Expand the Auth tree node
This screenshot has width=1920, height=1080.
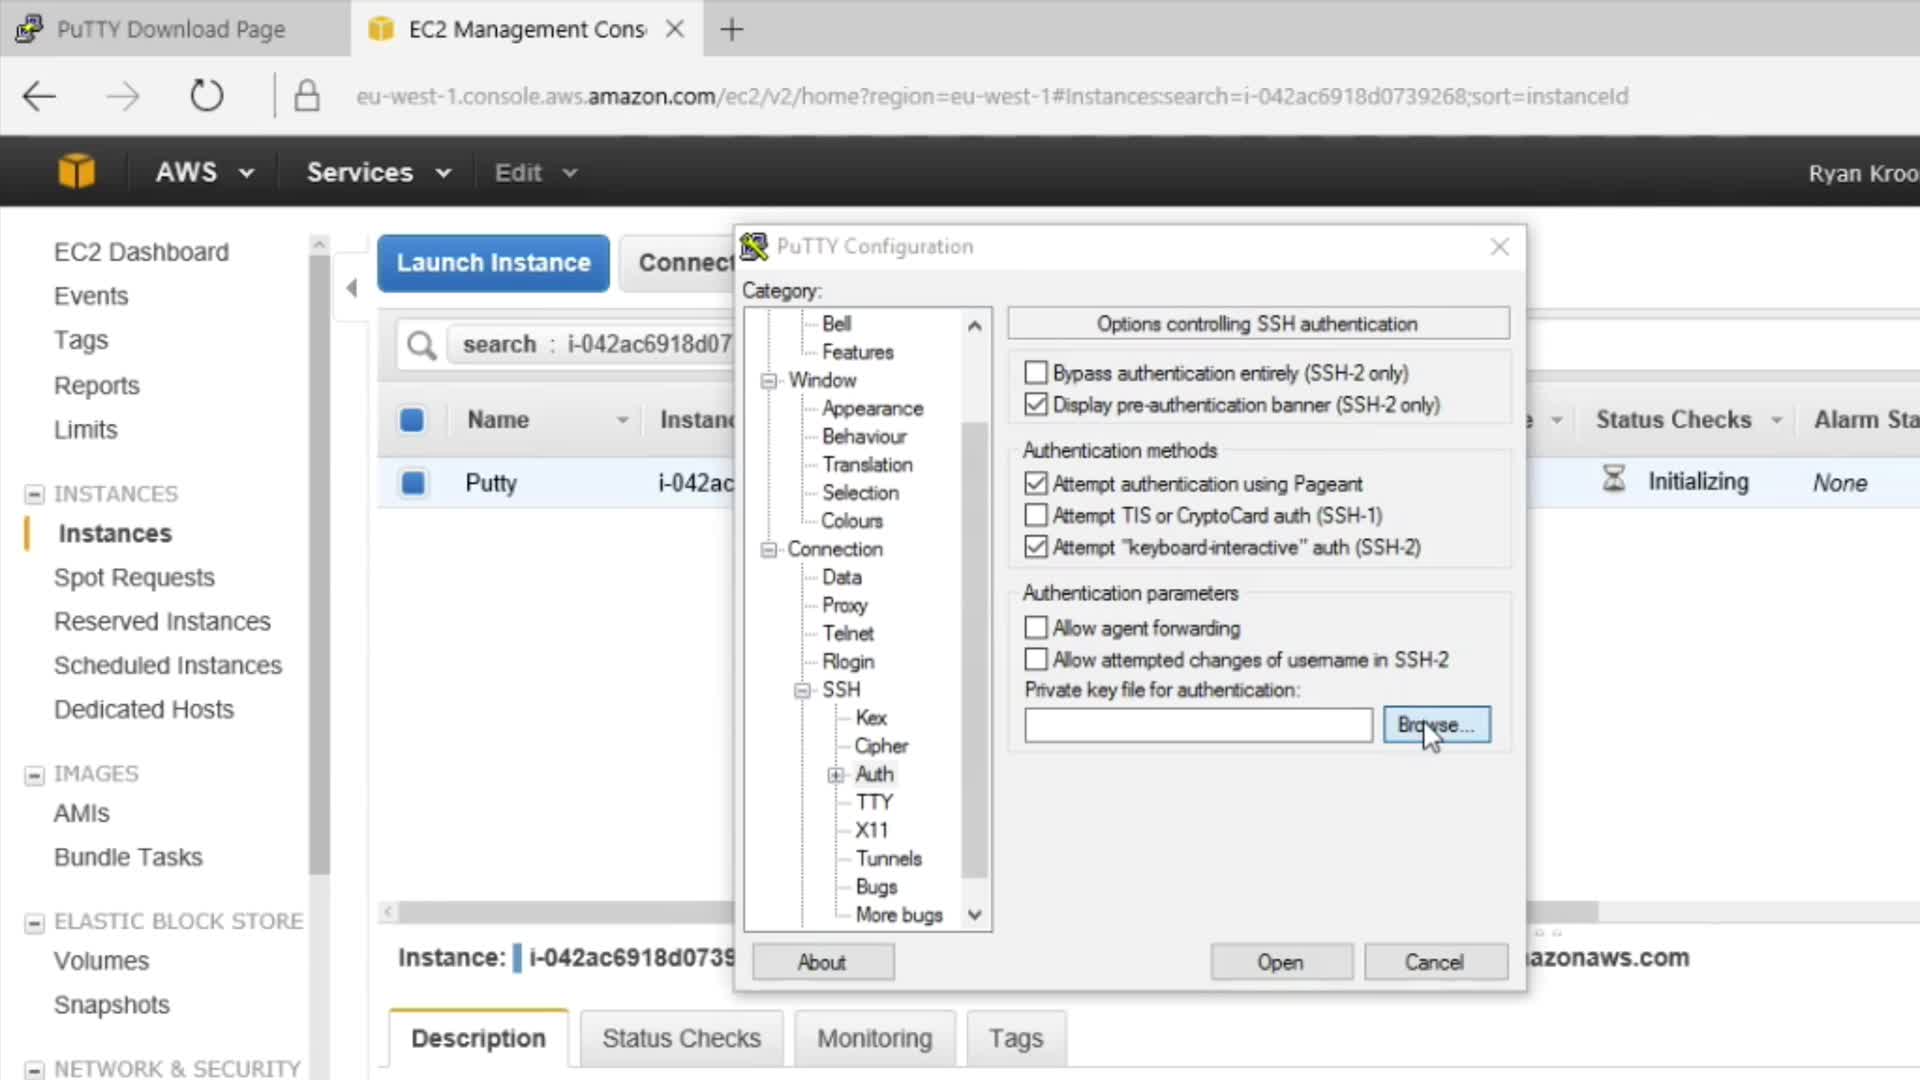click(836, 775)
